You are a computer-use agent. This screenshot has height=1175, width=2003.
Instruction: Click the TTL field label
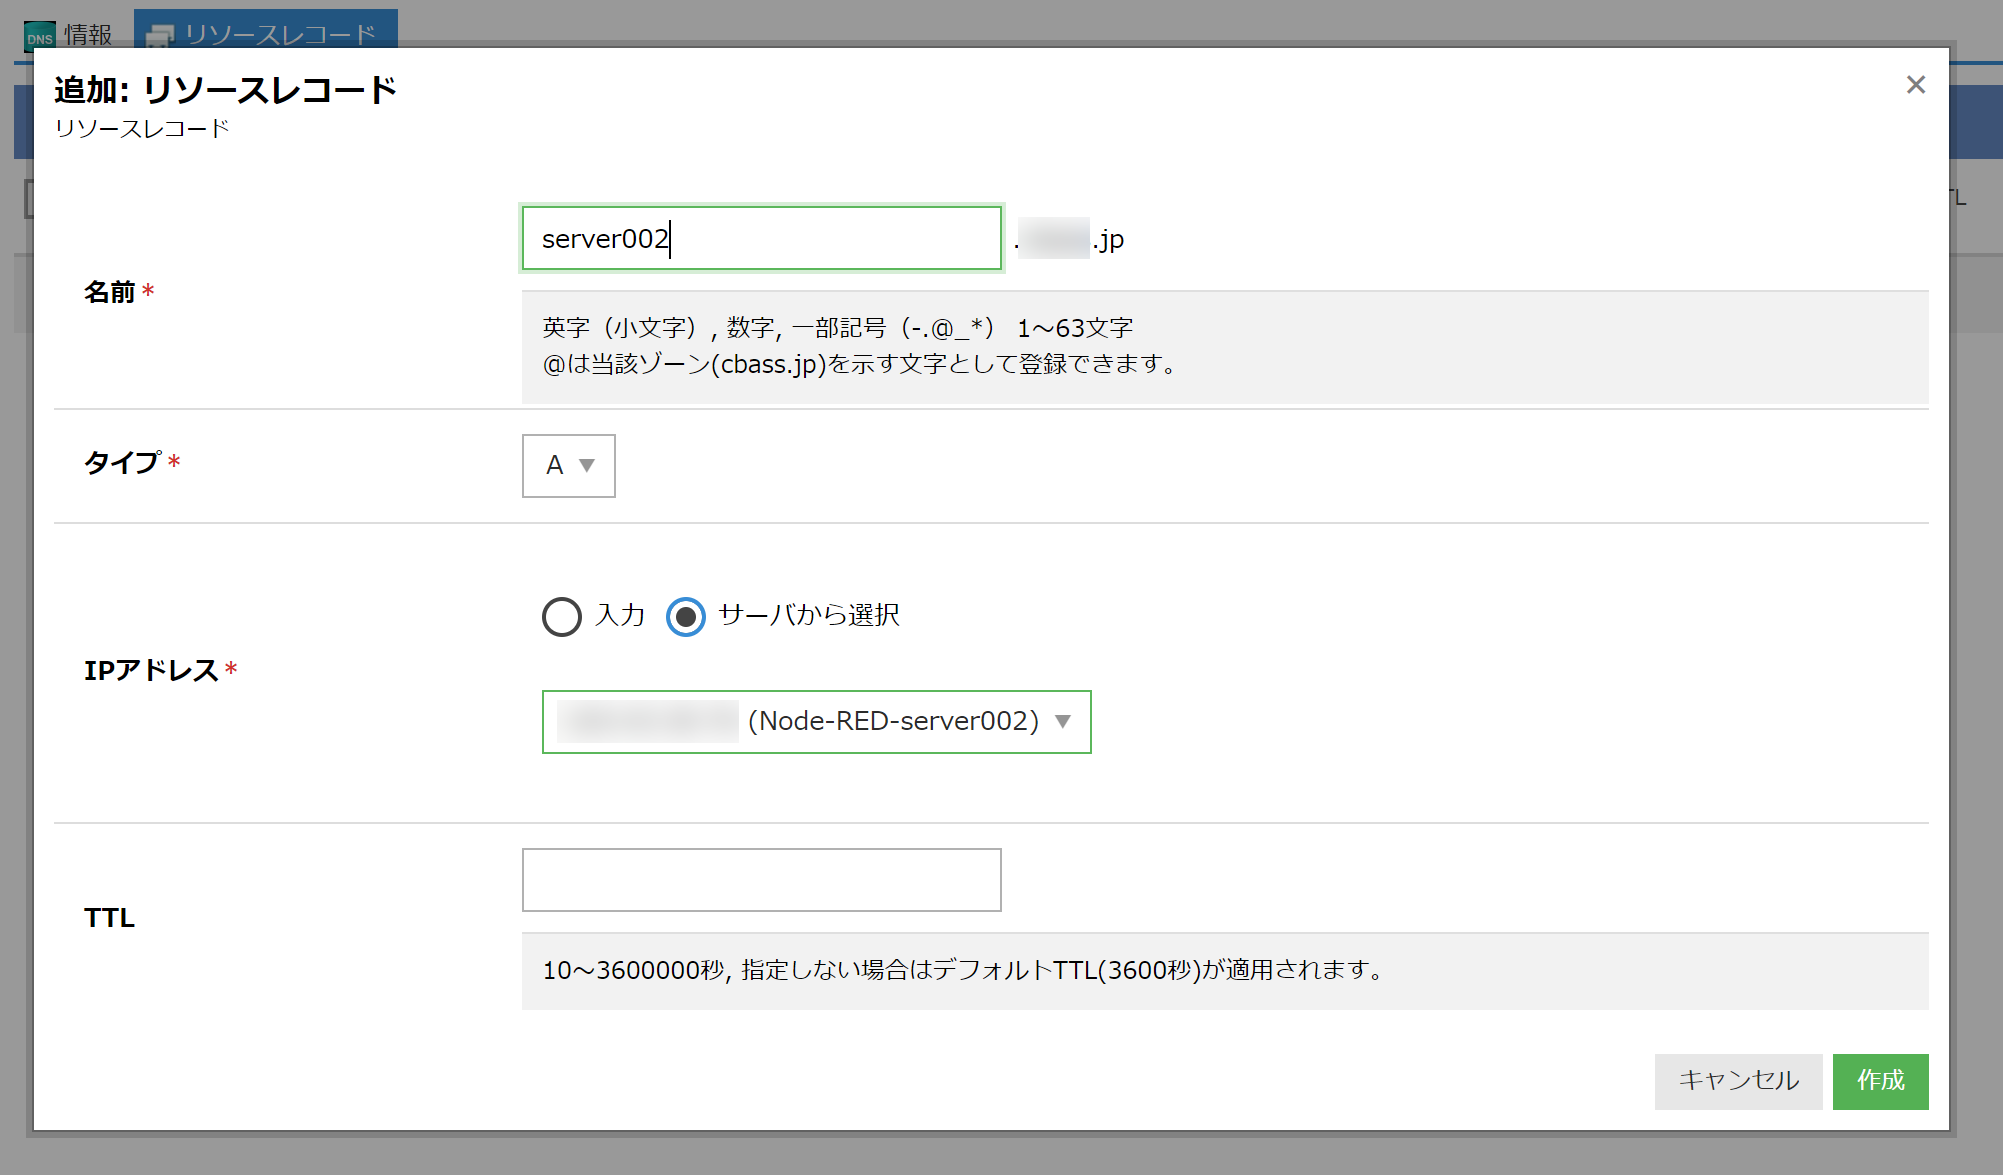click(109, 918)
